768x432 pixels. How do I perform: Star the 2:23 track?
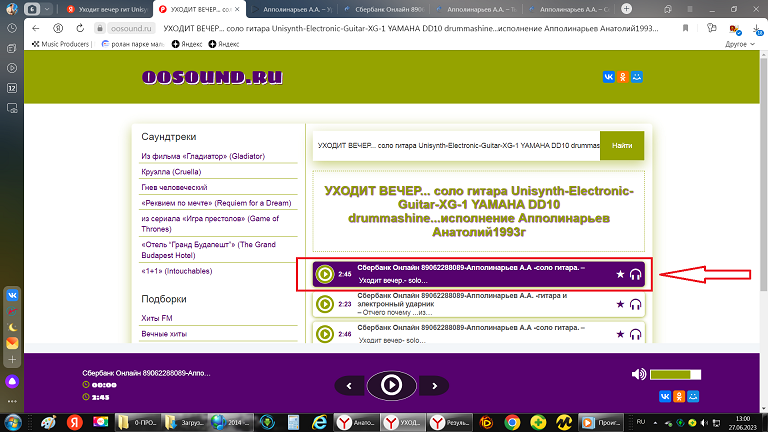(x=620, y=304)
